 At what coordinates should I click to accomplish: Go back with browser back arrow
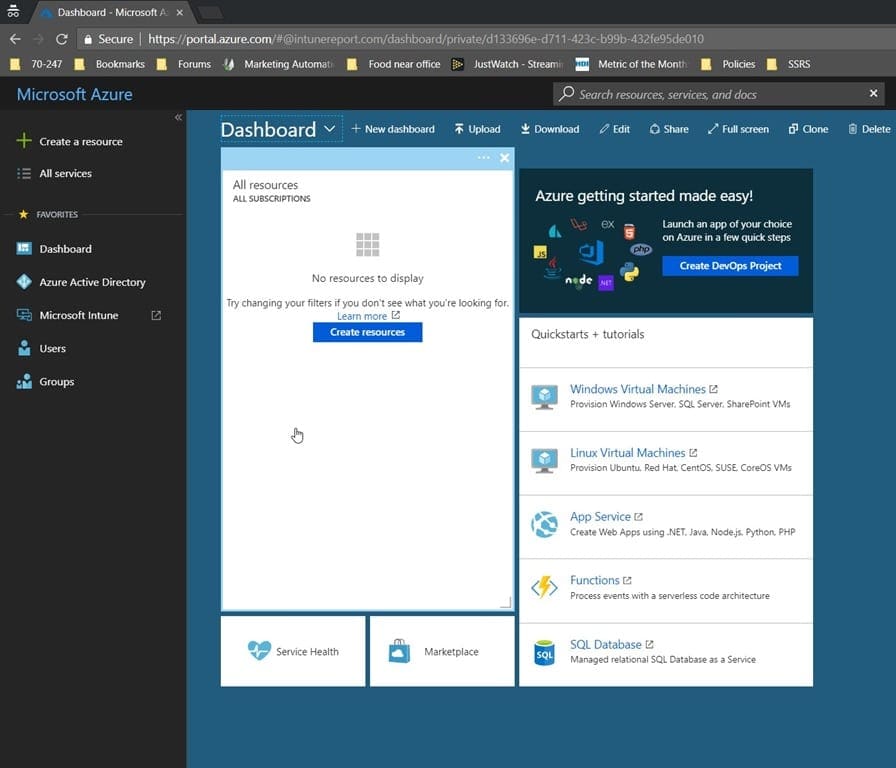click(15, 39)
